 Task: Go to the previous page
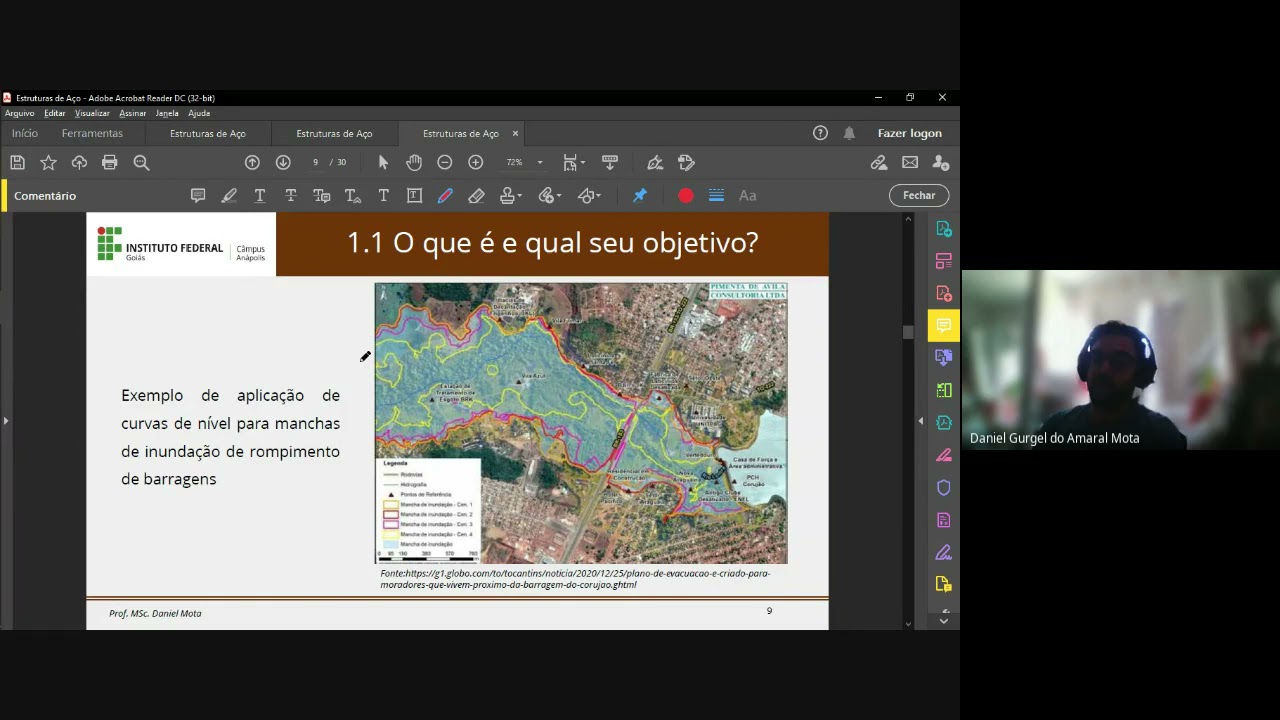click(x=252, y=162)
